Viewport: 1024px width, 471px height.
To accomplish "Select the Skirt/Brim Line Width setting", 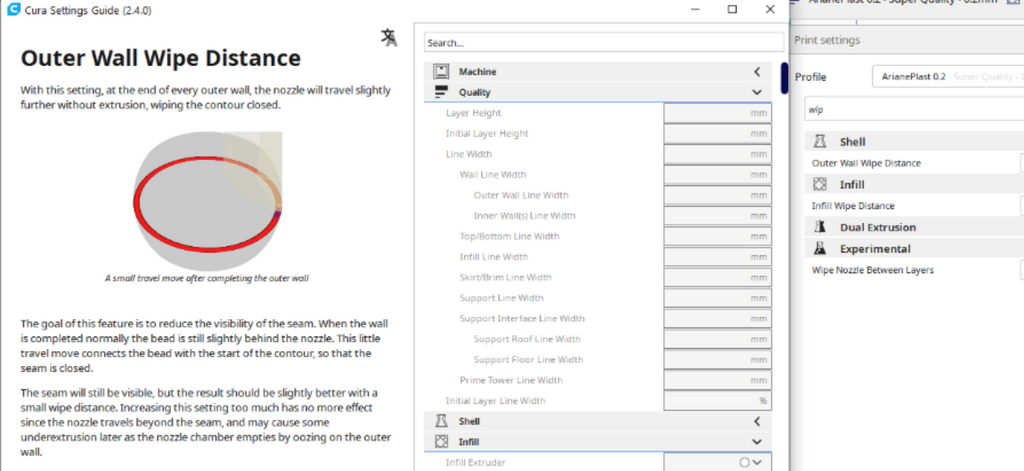I will 505,278.
